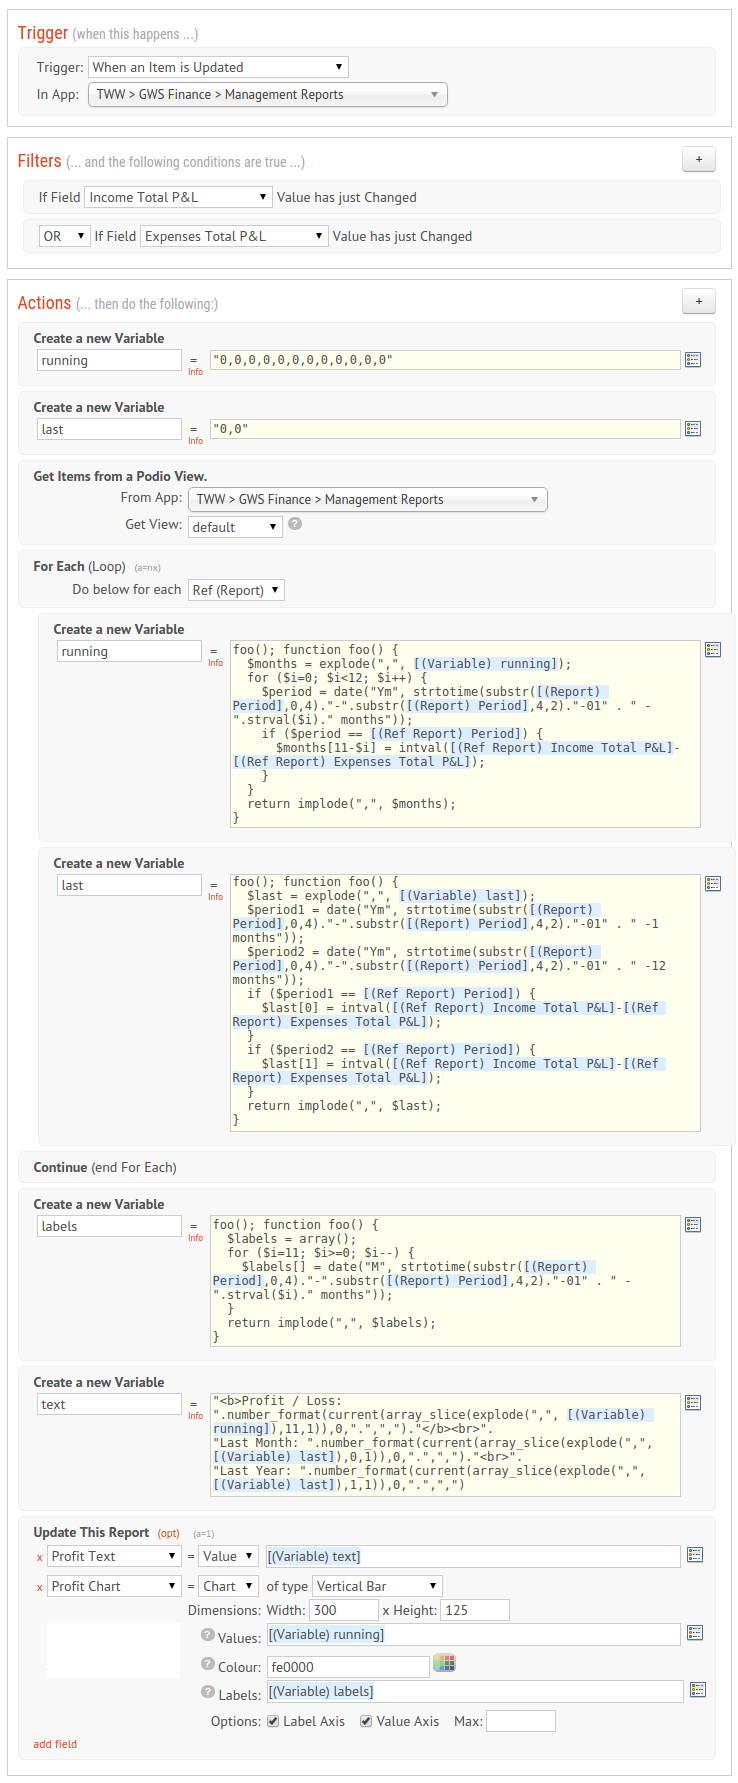738x1783 pixels.
Task: Toggle the Value Axis checkbox
Action: coord(366,1721)
